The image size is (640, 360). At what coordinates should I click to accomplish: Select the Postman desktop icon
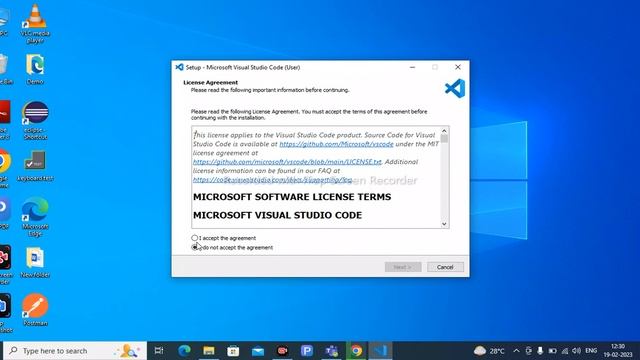click(x=35, y=310)
